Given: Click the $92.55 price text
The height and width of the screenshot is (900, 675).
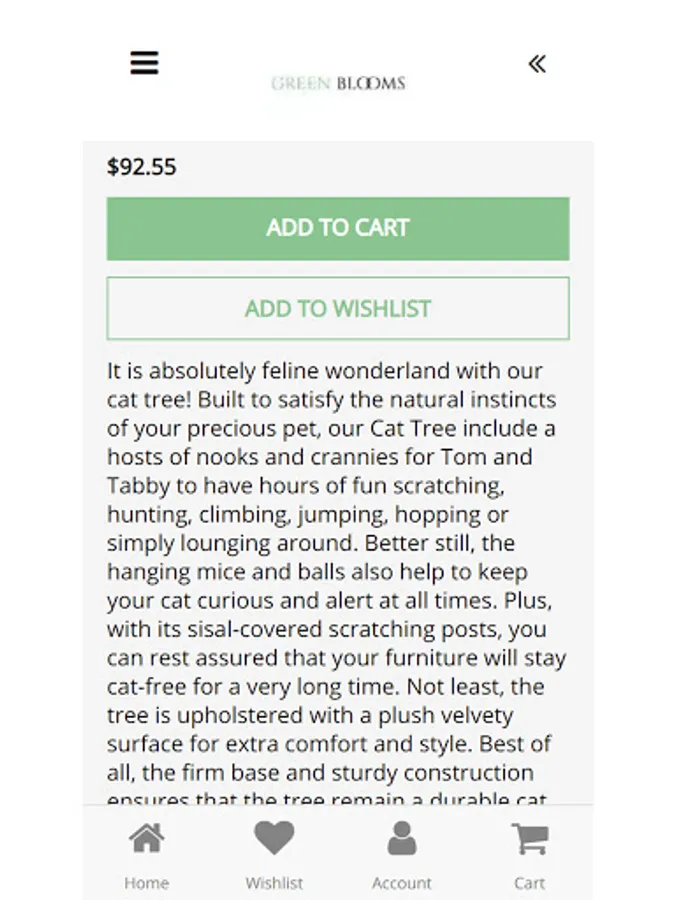Looking at the screenshot, I should click(x=142, y=167).
